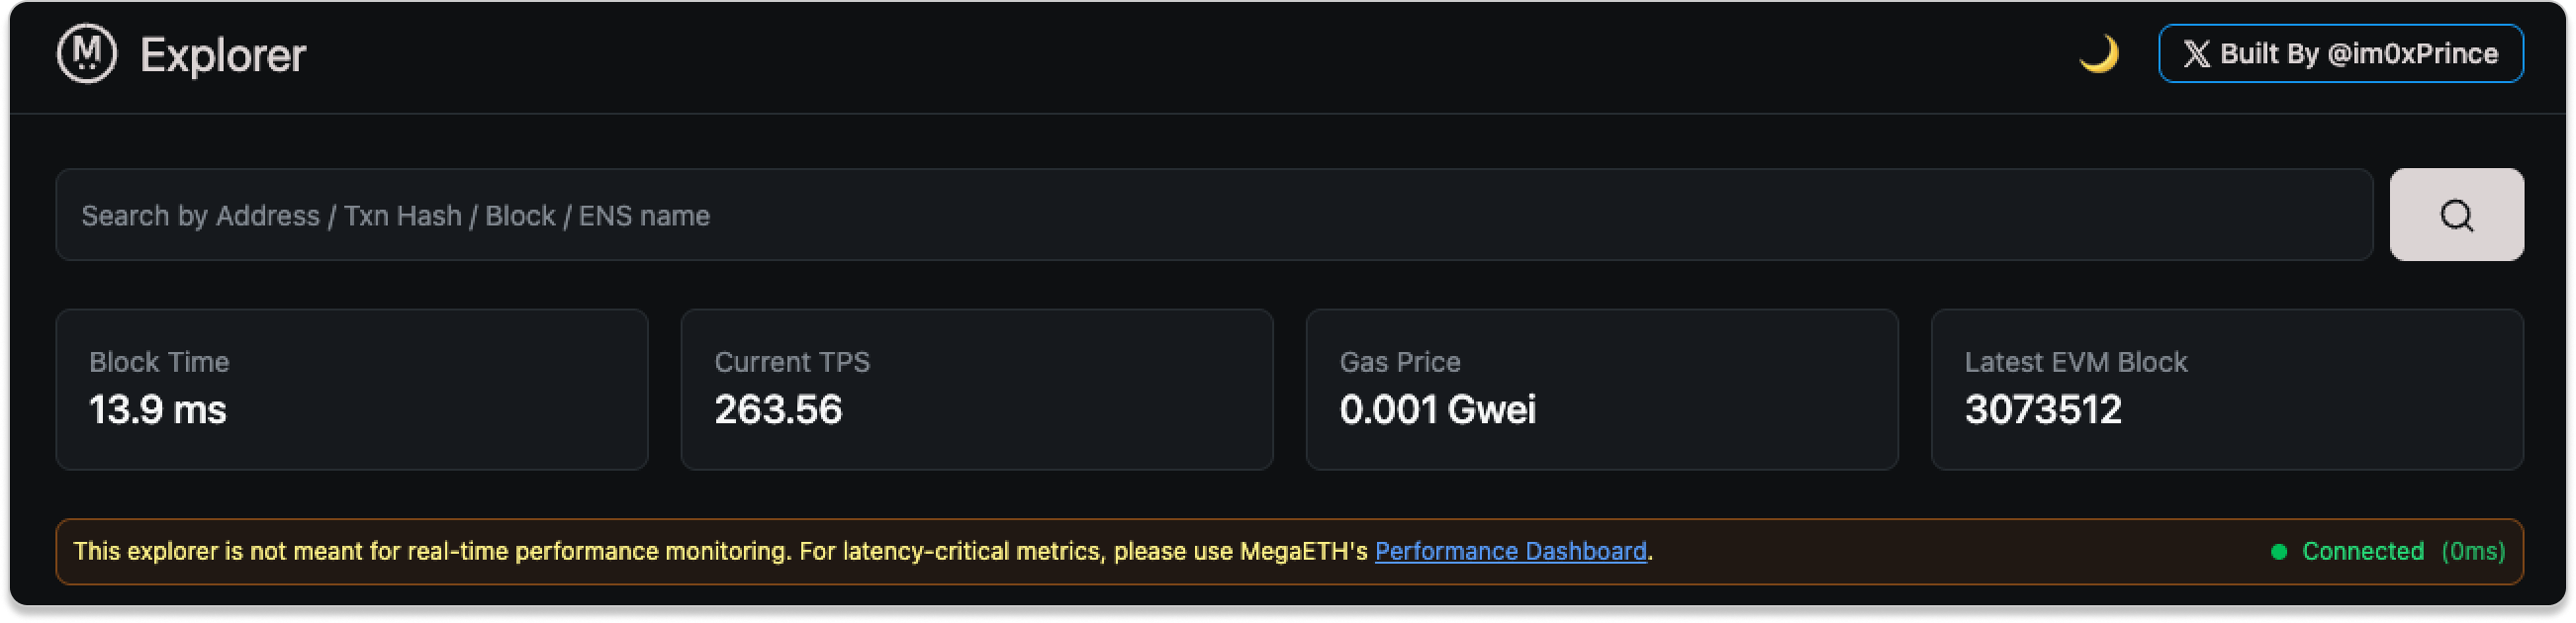2576x623 pixels.
Task: Select the Latest EVM Block label
Action: (x=2076, y=362)
